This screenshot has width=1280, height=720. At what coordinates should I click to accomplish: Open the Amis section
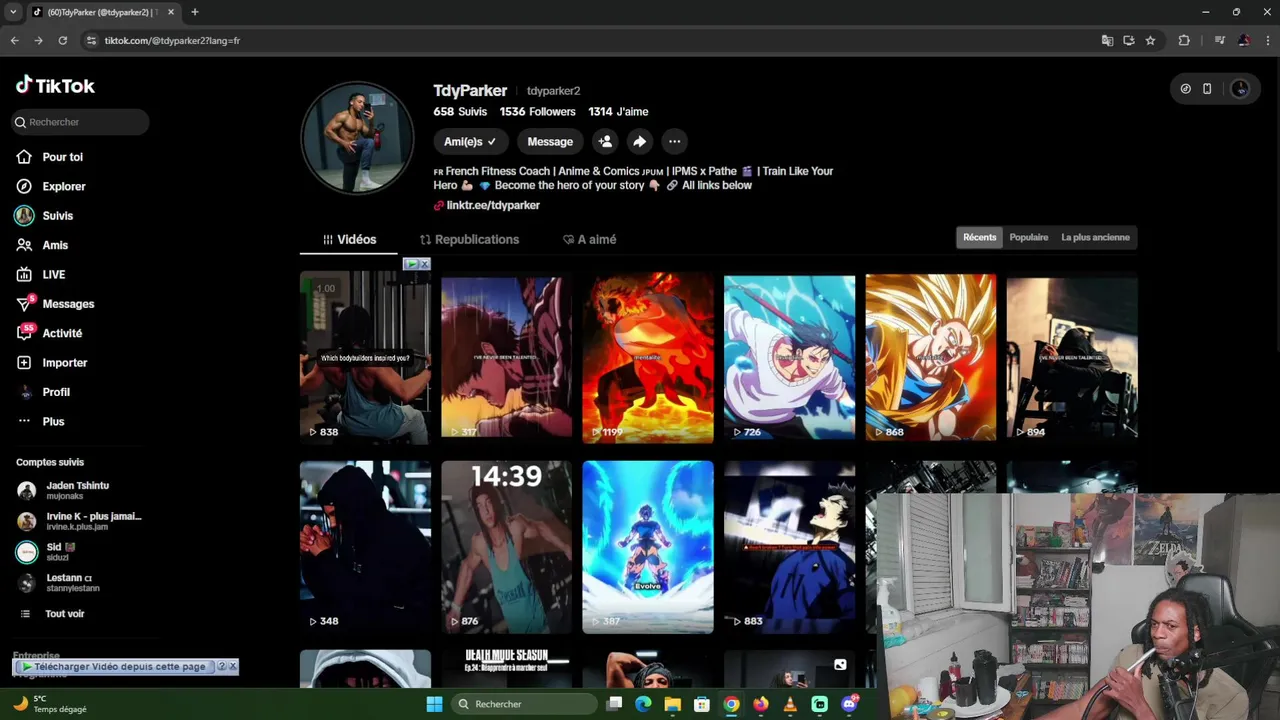tap(55, 245)
